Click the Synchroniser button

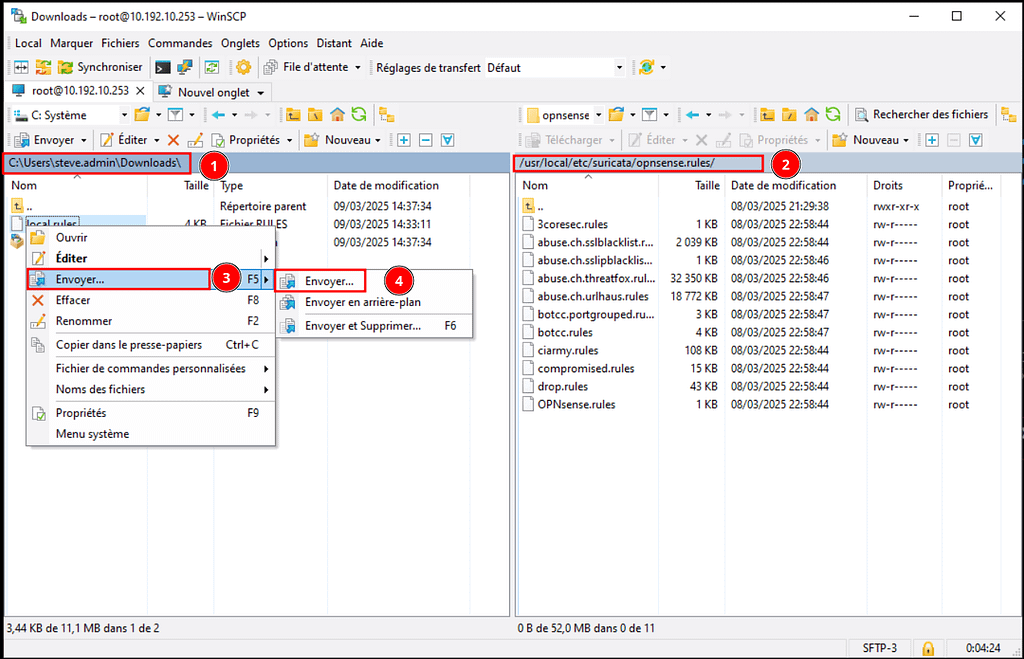(x=100, y=68)
